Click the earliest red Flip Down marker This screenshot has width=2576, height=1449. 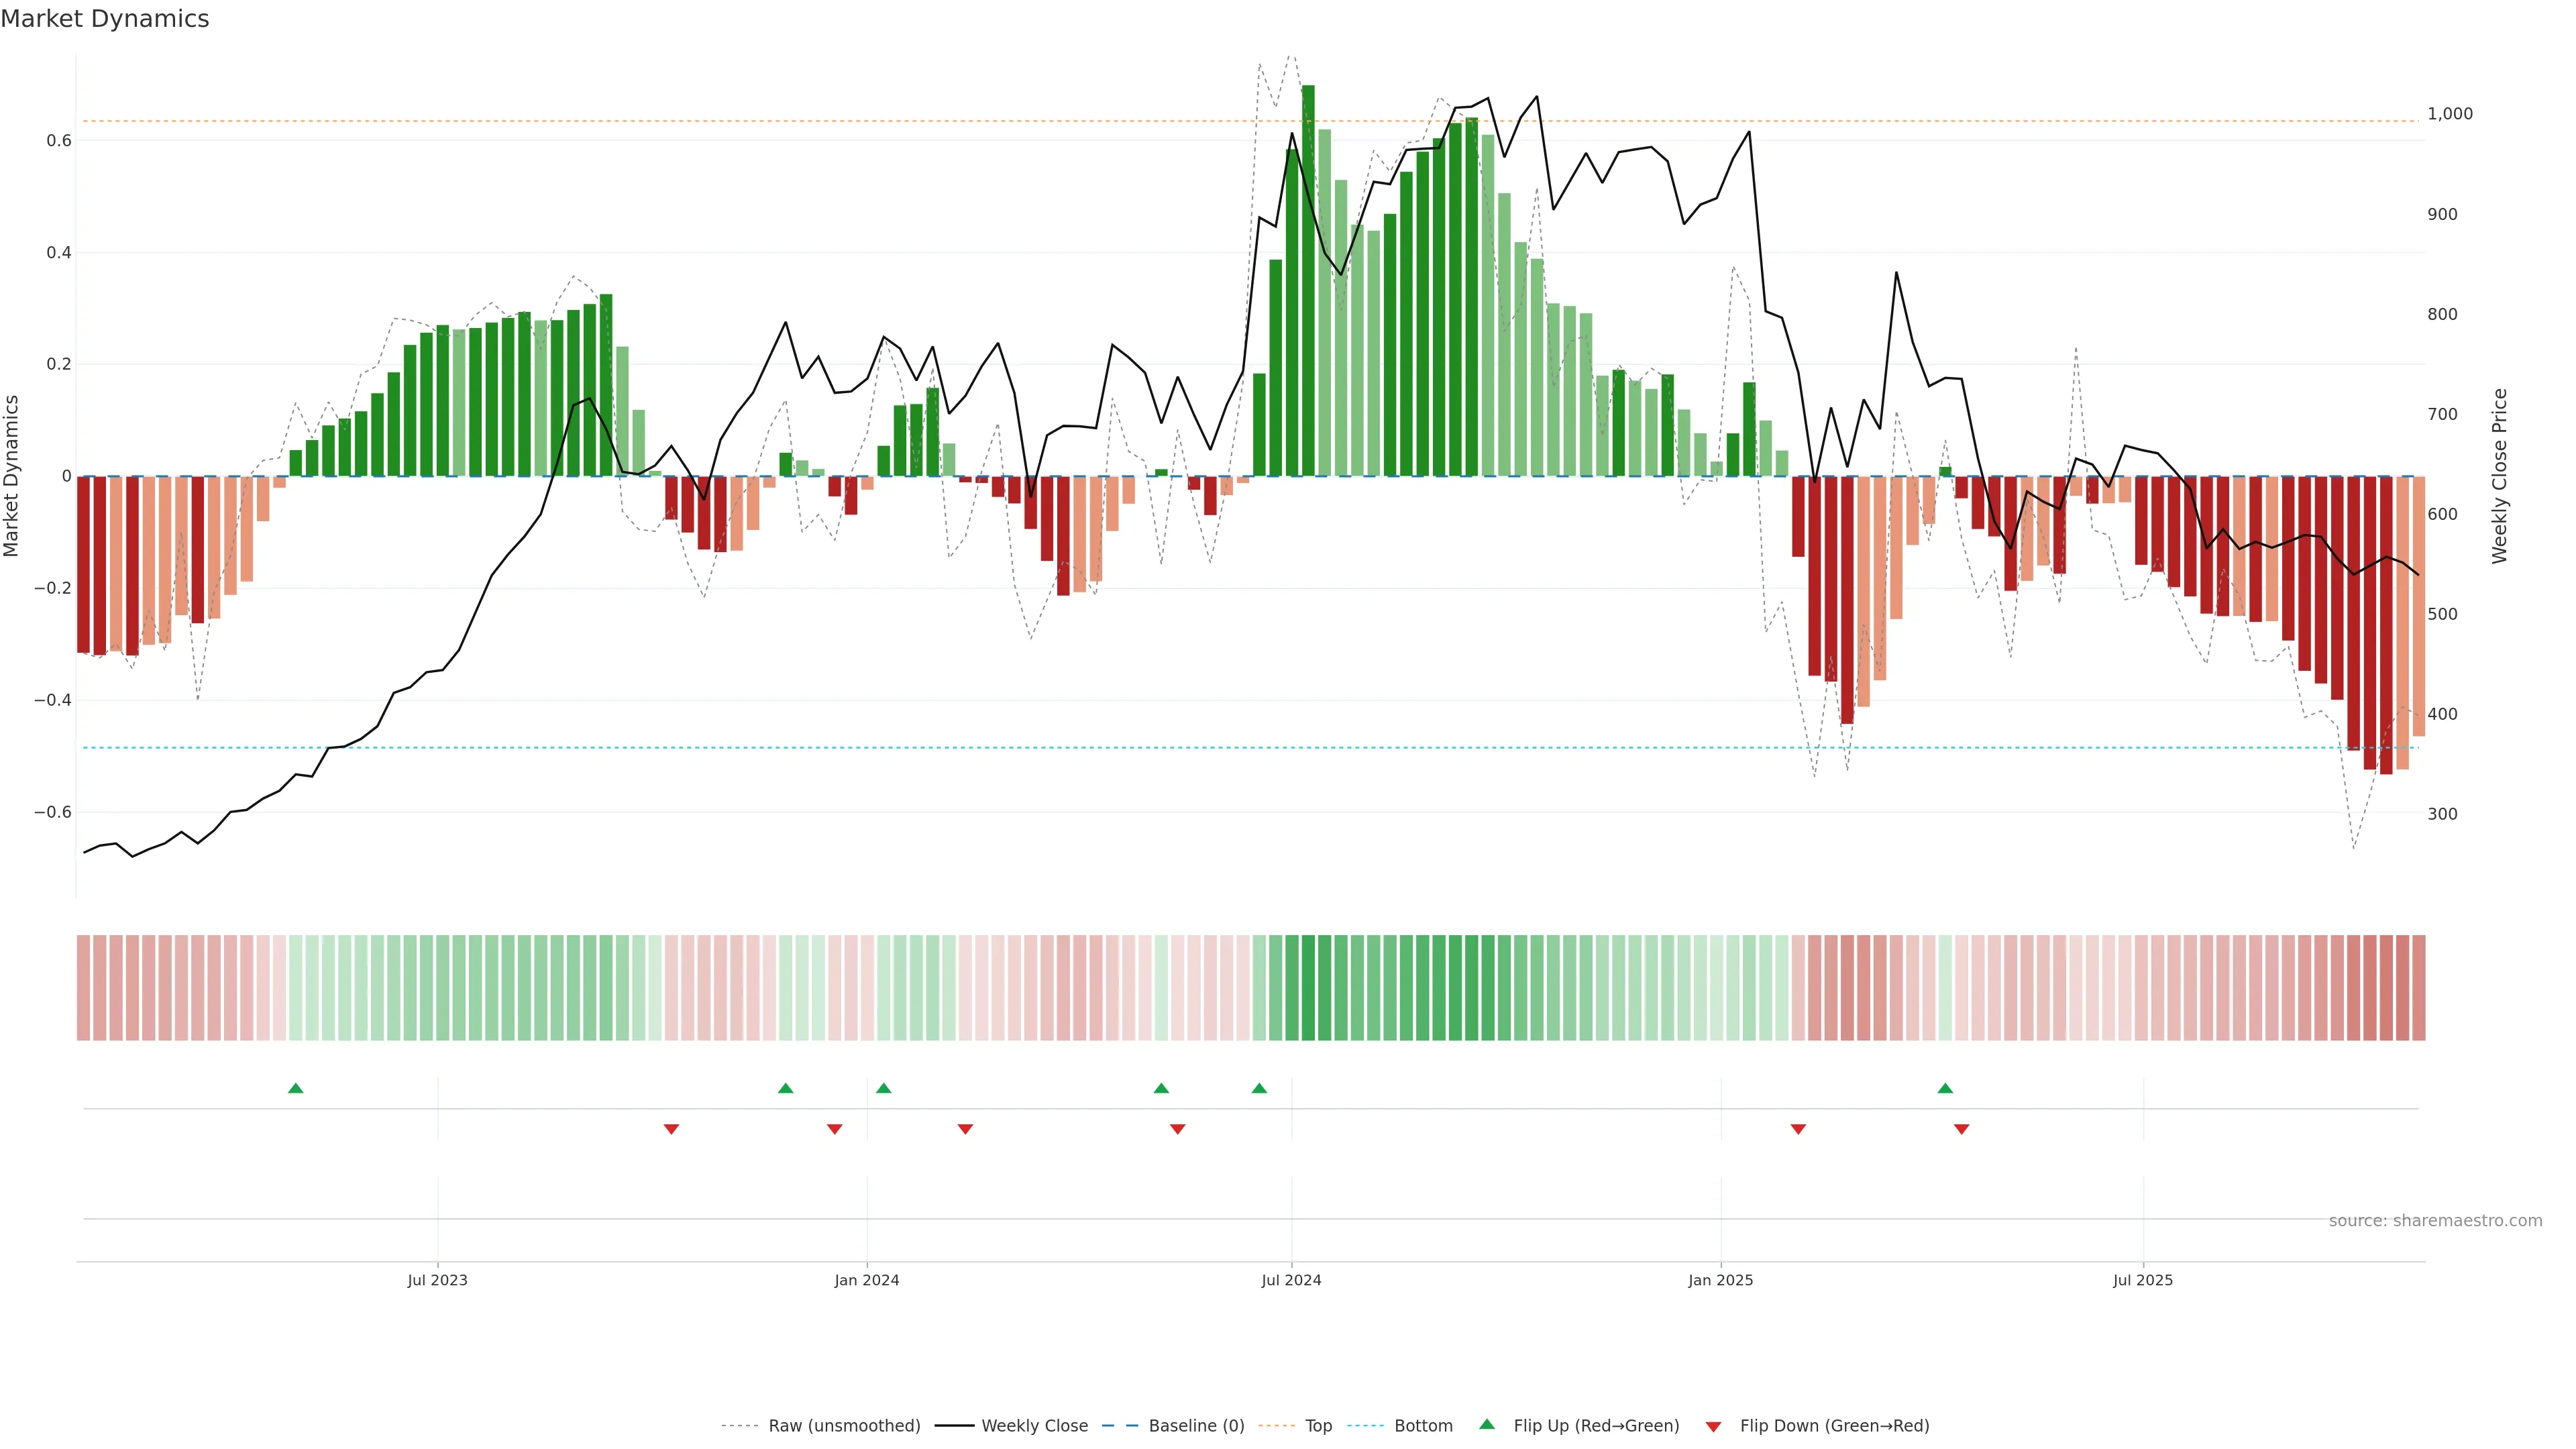point(671,1129)
